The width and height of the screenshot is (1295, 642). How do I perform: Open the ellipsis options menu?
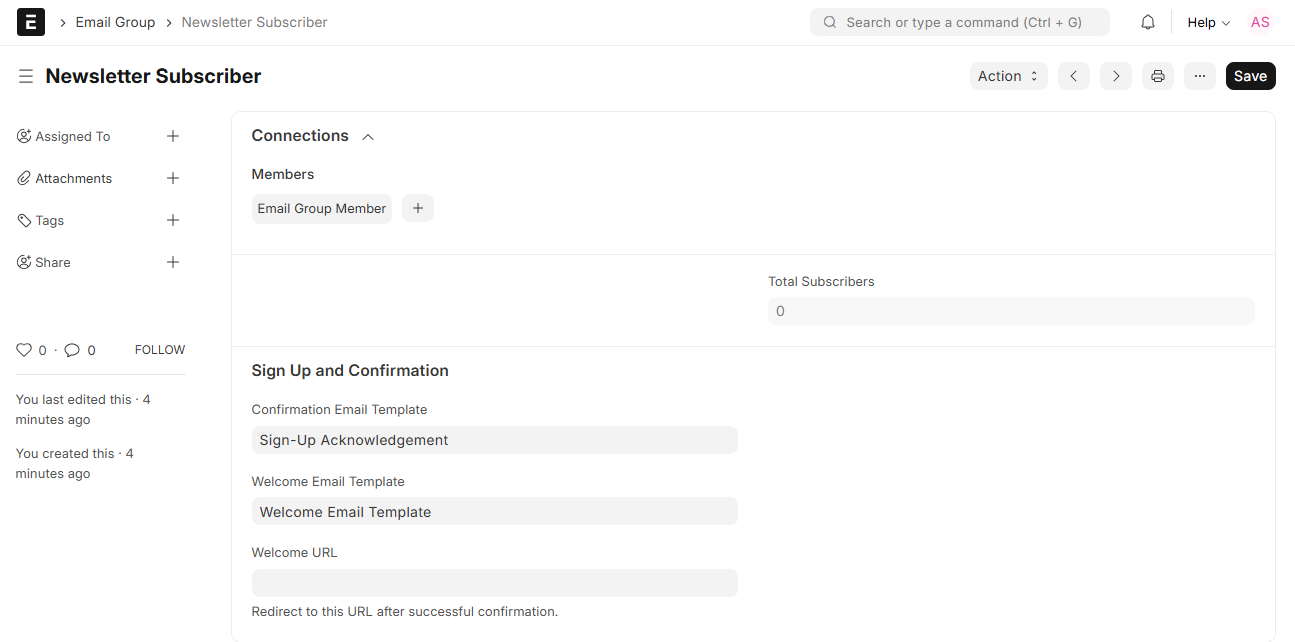(x=1199, y=75)
